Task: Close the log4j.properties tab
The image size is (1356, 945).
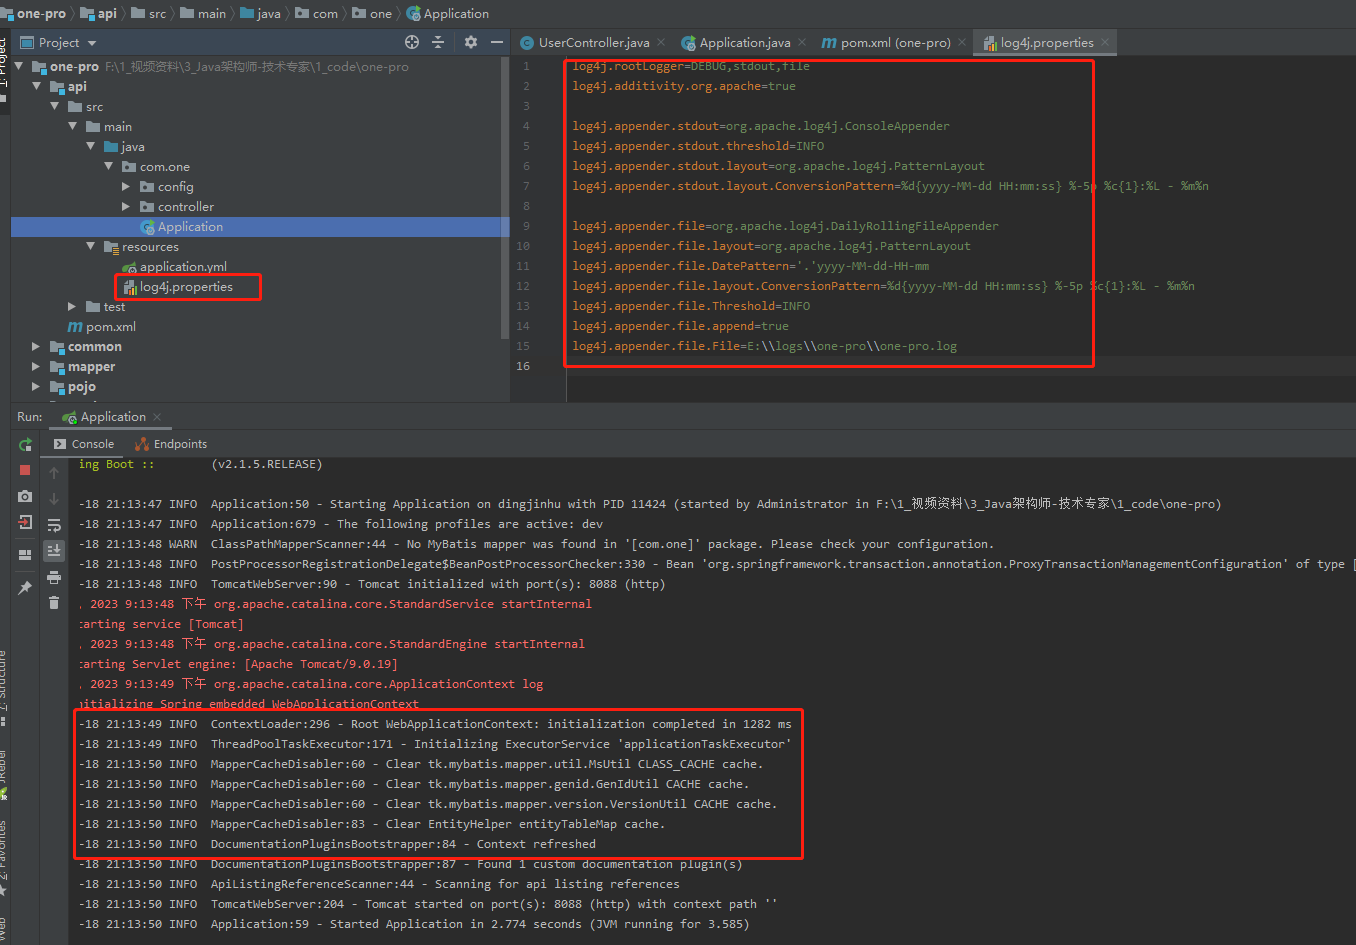Action: tap(1105, 43)
